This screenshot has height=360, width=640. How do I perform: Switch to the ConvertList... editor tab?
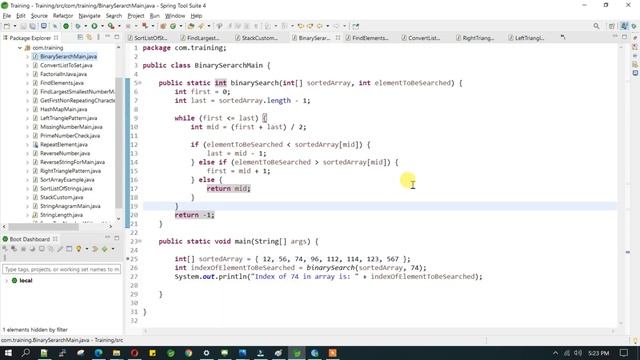(424, 38)
